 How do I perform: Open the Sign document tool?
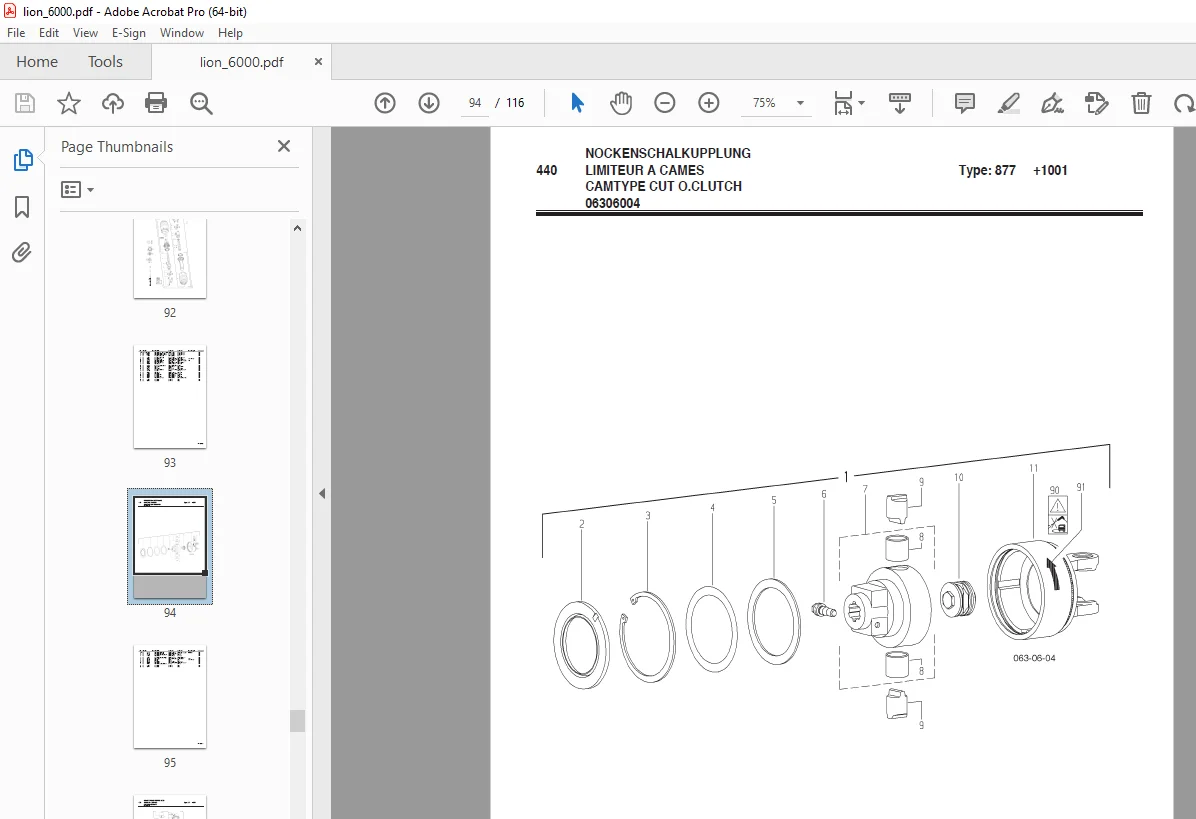tap(1053, 103)
